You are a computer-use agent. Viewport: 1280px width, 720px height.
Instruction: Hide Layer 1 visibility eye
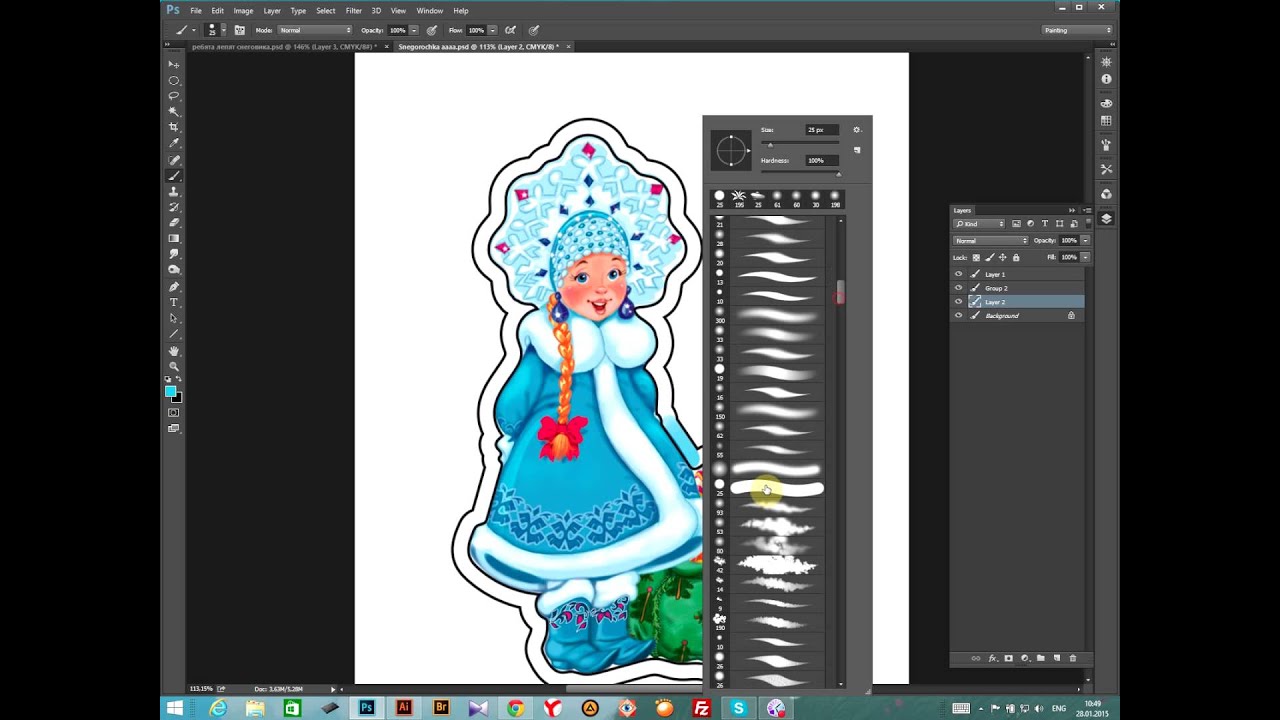point(958,274)
